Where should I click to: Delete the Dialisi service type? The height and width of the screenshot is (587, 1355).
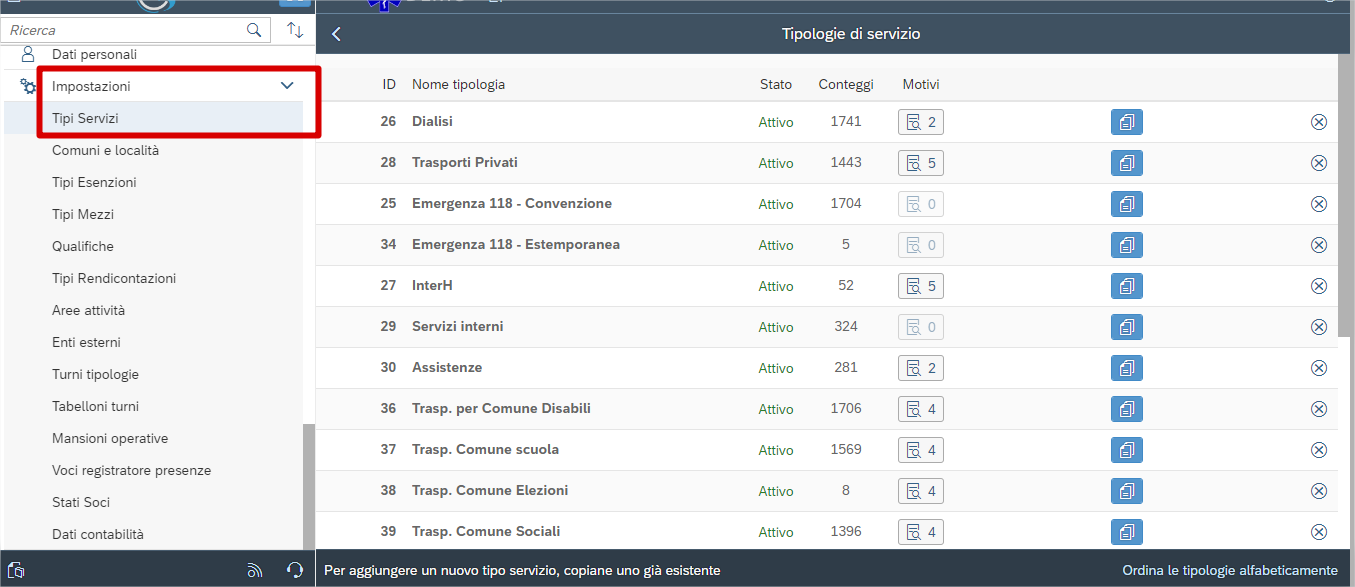pyautogui.click(x=1318, y=122)
